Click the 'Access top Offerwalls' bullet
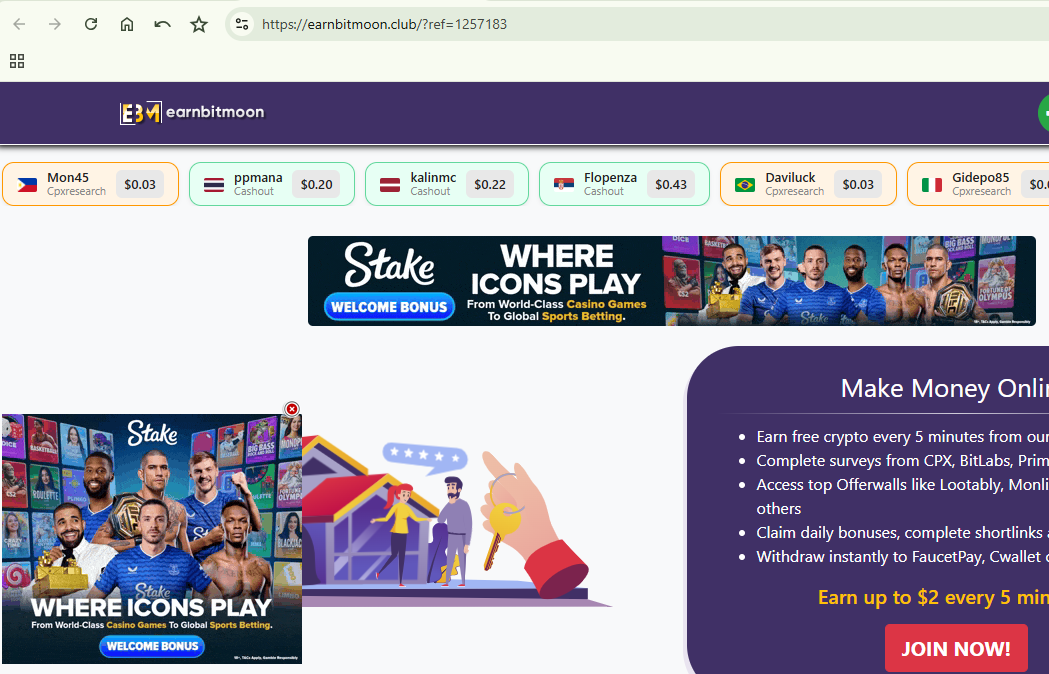1049x674 pixels. [x=902, y=497]
